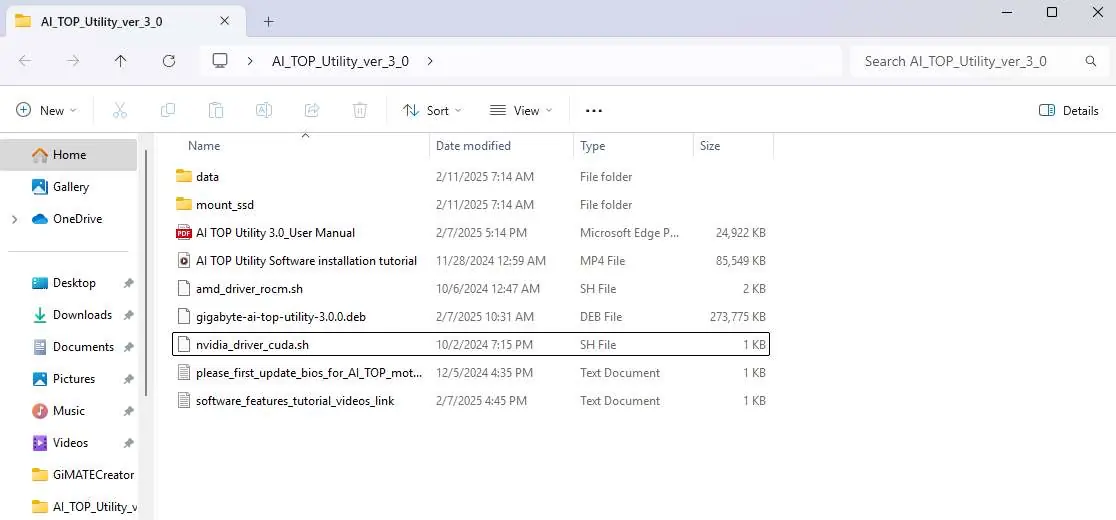Click the search magnifier icon
1116x520 pixels.
click(x=1090, y=61)
